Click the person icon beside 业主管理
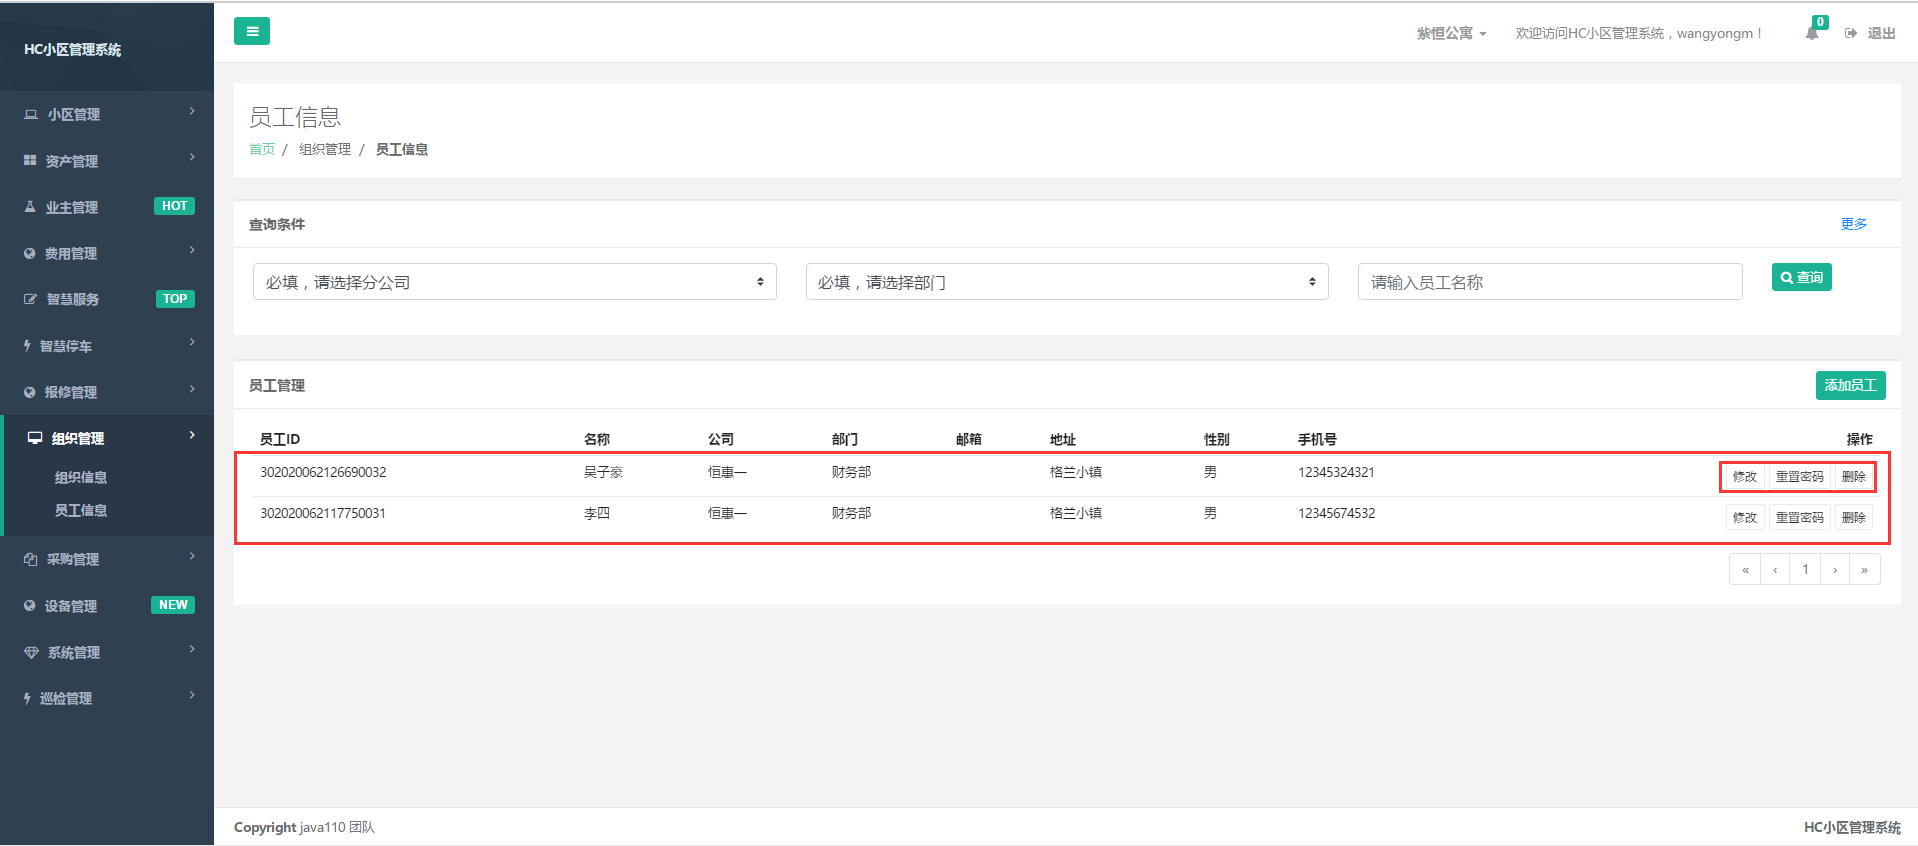The image size is (1918, 846). 30,207
